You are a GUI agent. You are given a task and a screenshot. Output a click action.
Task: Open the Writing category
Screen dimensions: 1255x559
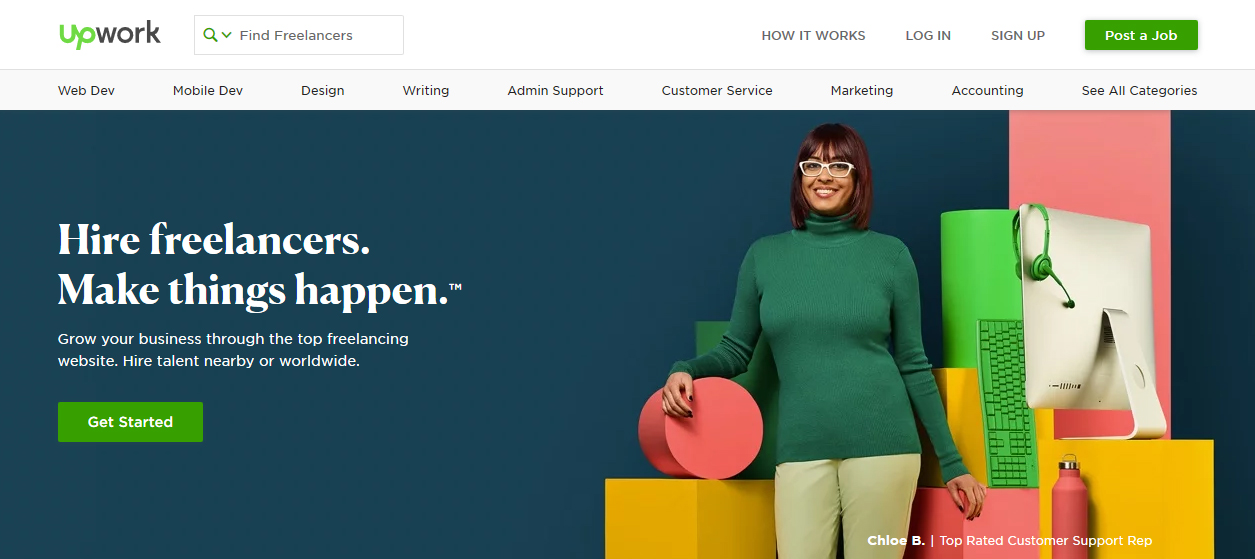coord(426,90)
